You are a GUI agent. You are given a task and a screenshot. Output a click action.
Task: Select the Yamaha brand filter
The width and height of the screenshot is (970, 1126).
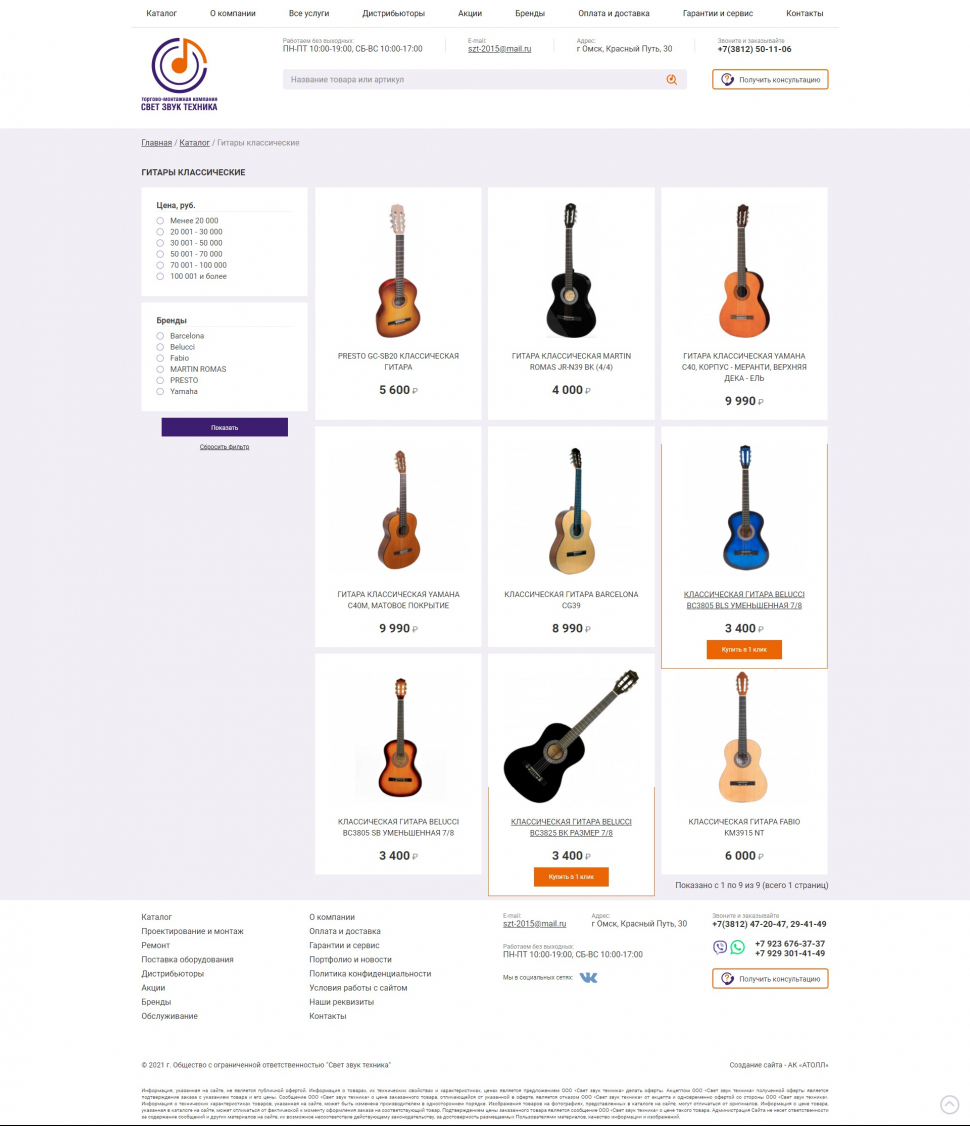160,391
